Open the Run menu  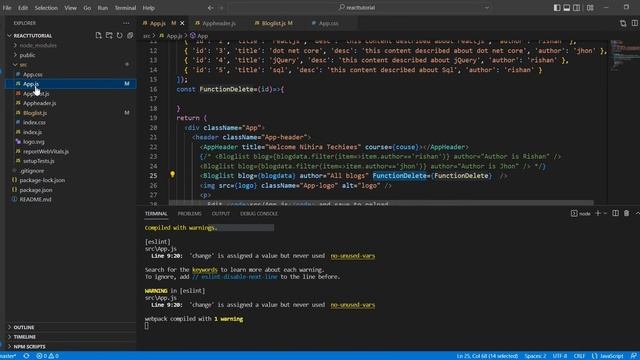click(x=102, y=8)
